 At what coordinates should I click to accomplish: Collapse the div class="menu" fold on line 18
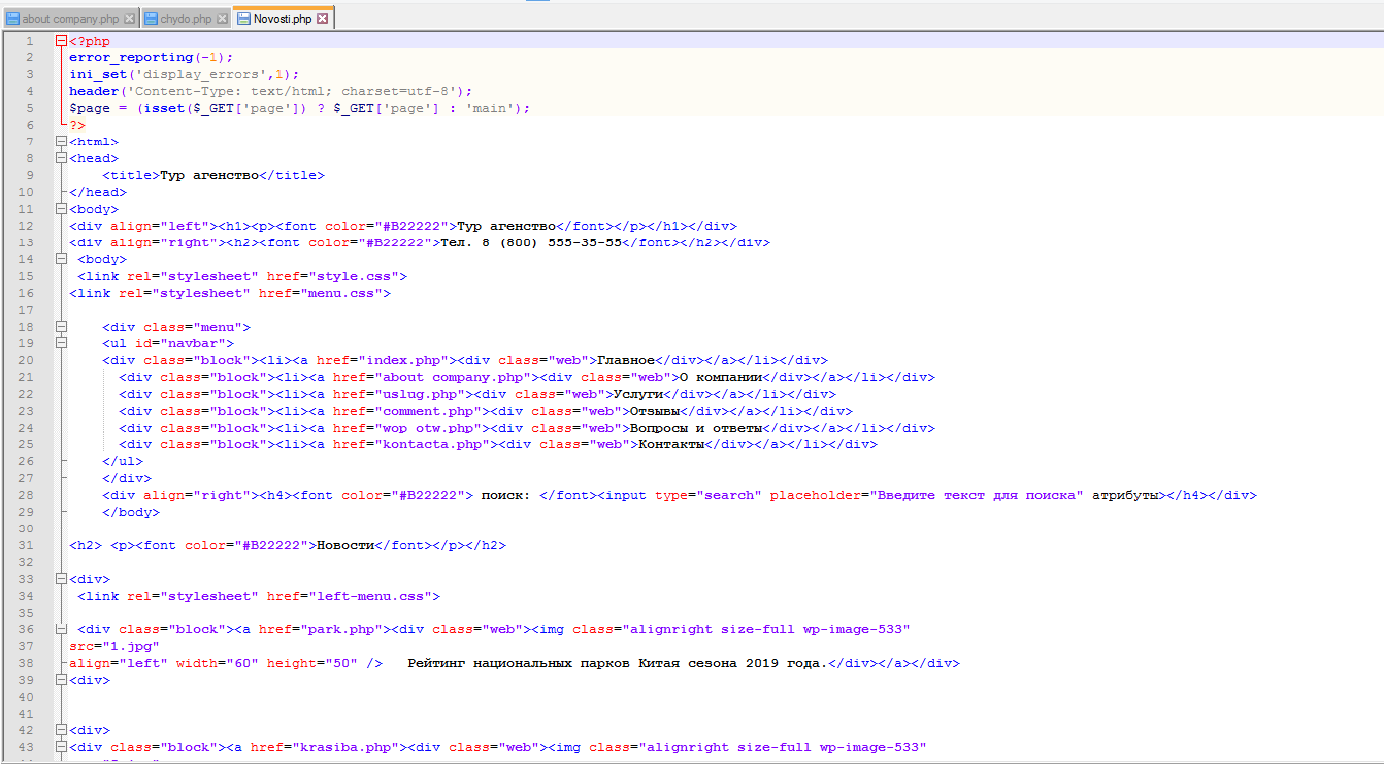tap(62, 327)
